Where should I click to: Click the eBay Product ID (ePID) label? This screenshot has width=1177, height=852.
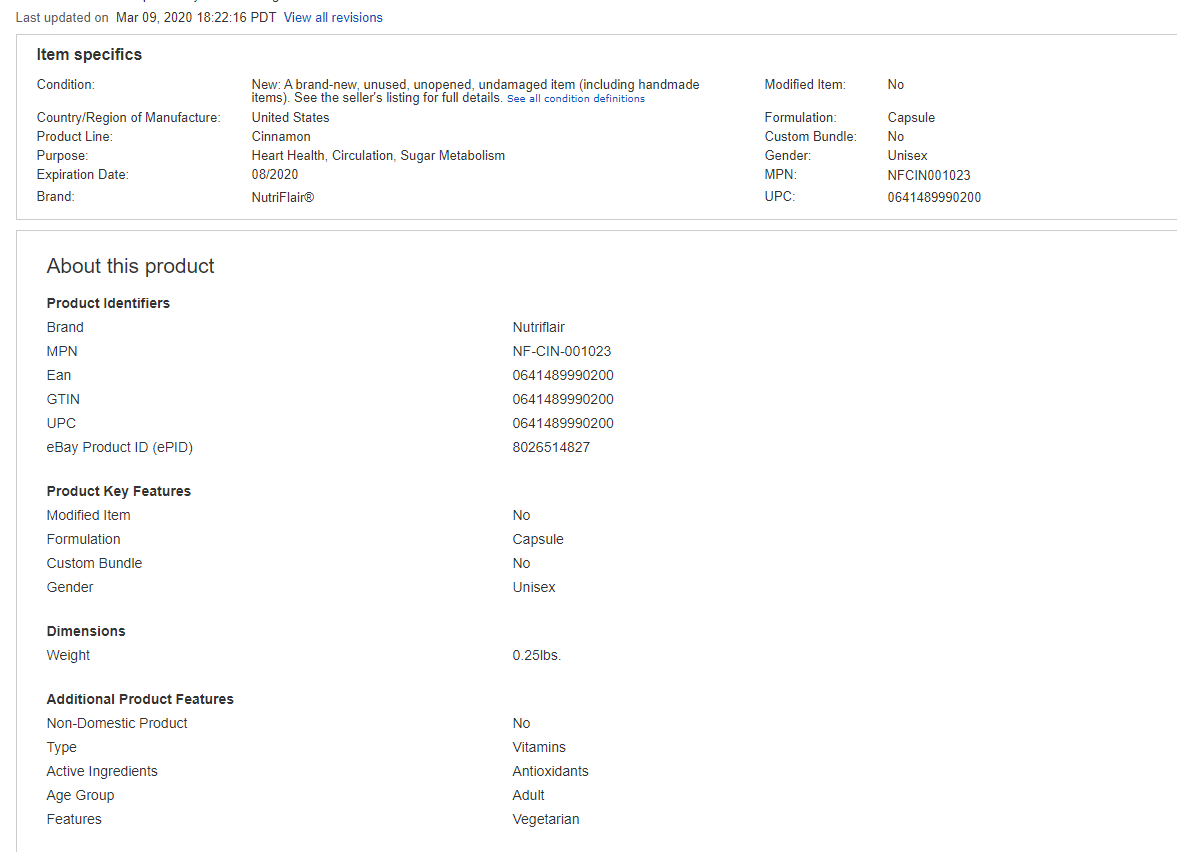coord(119,447)
